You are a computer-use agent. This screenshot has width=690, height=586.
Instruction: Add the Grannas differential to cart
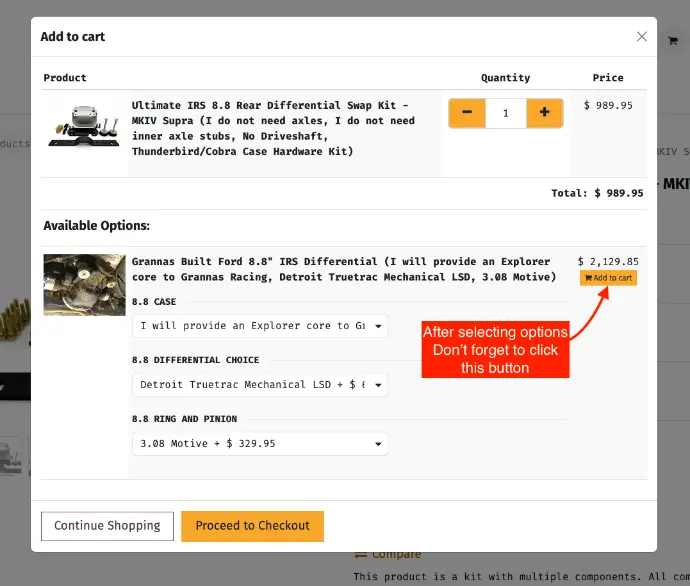608,278
